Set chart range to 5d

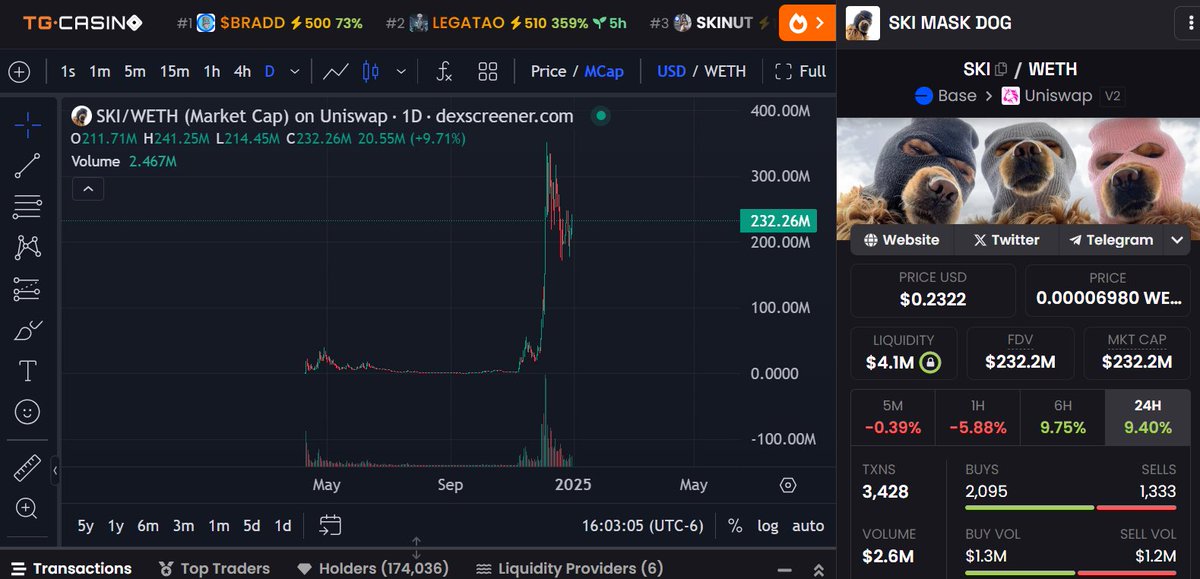pos(251,526)
